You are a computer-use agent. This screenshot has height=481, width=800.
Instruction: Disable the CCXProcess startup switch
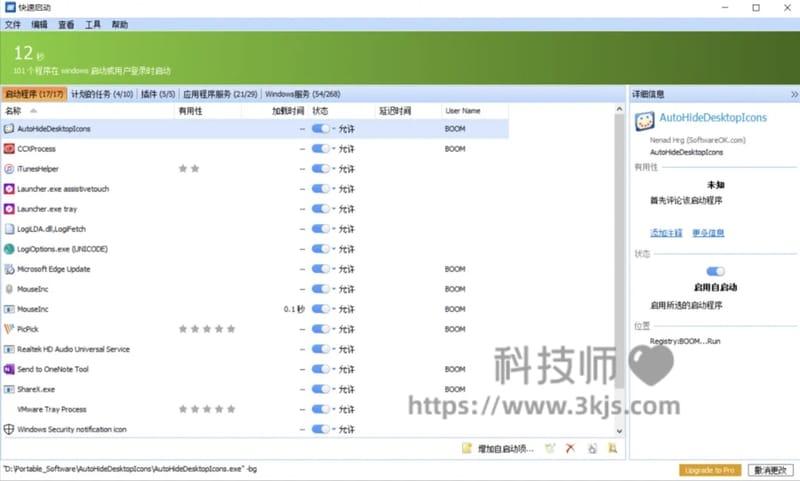pyautogui.click(x=320, y=148)
